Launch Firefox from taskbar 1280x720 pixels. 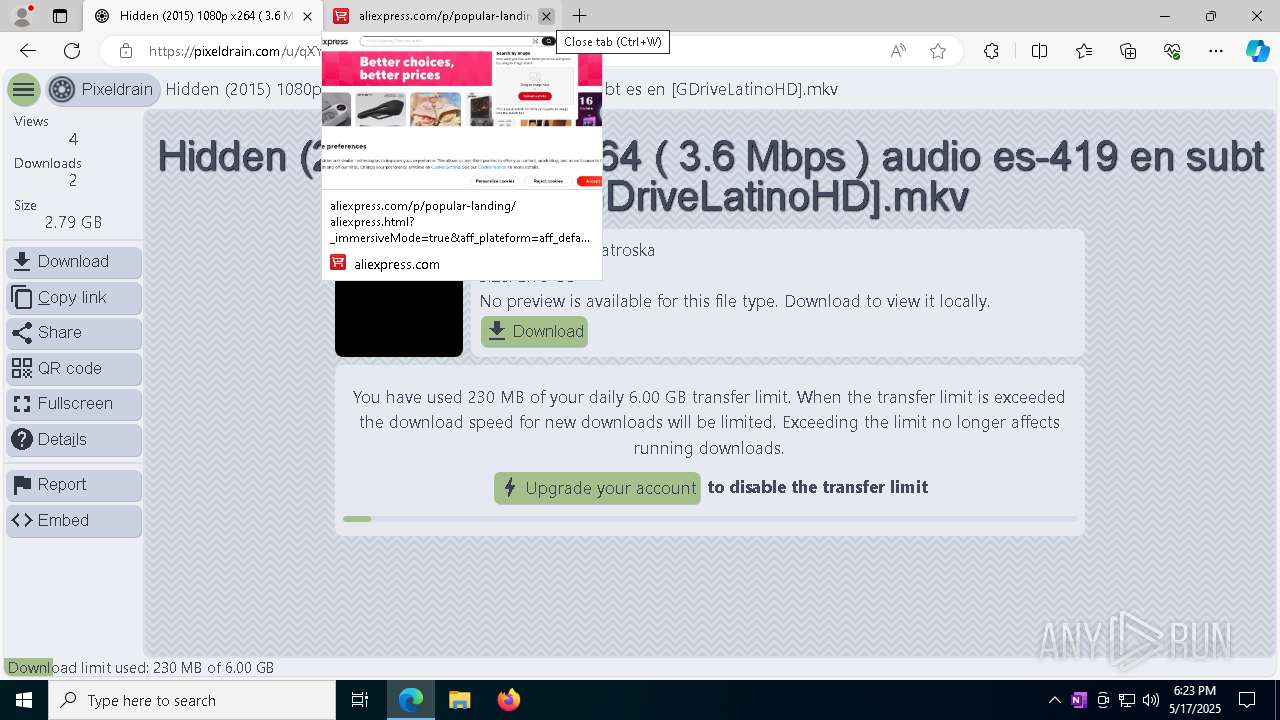[508, 700]
